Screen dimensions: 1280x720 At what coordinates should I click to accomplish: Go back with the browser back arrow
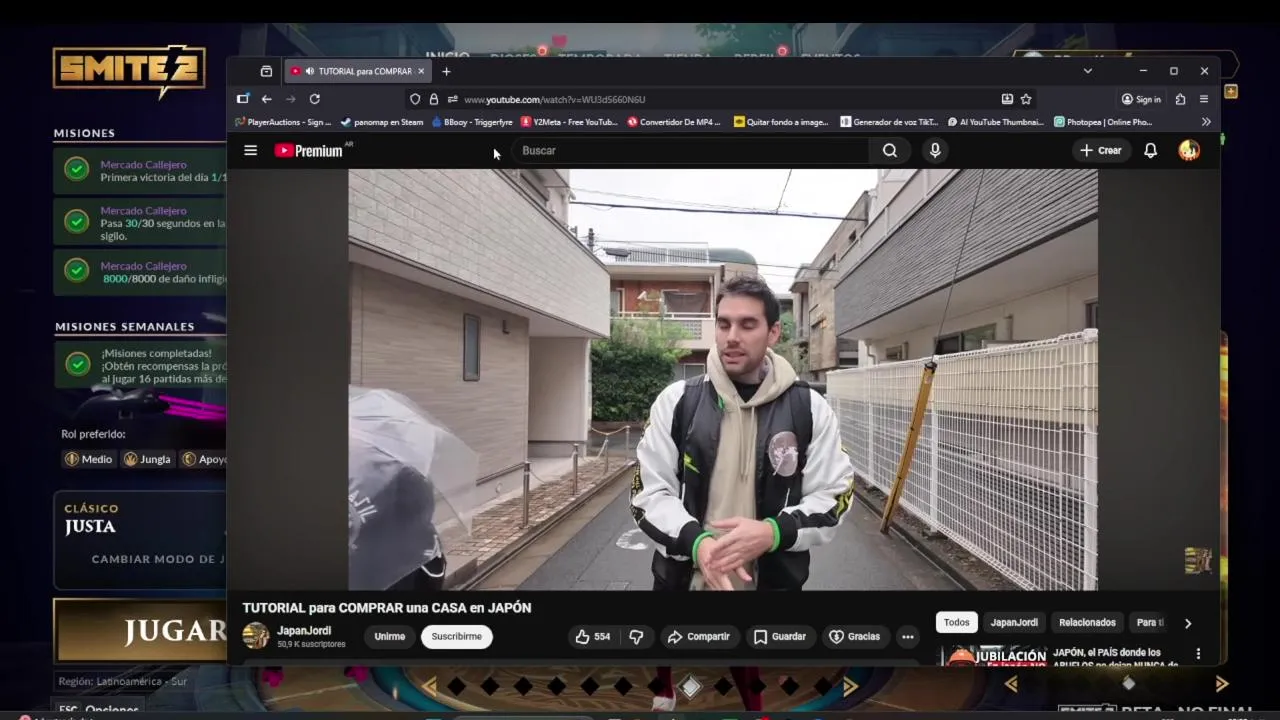[x=267, y=99]
